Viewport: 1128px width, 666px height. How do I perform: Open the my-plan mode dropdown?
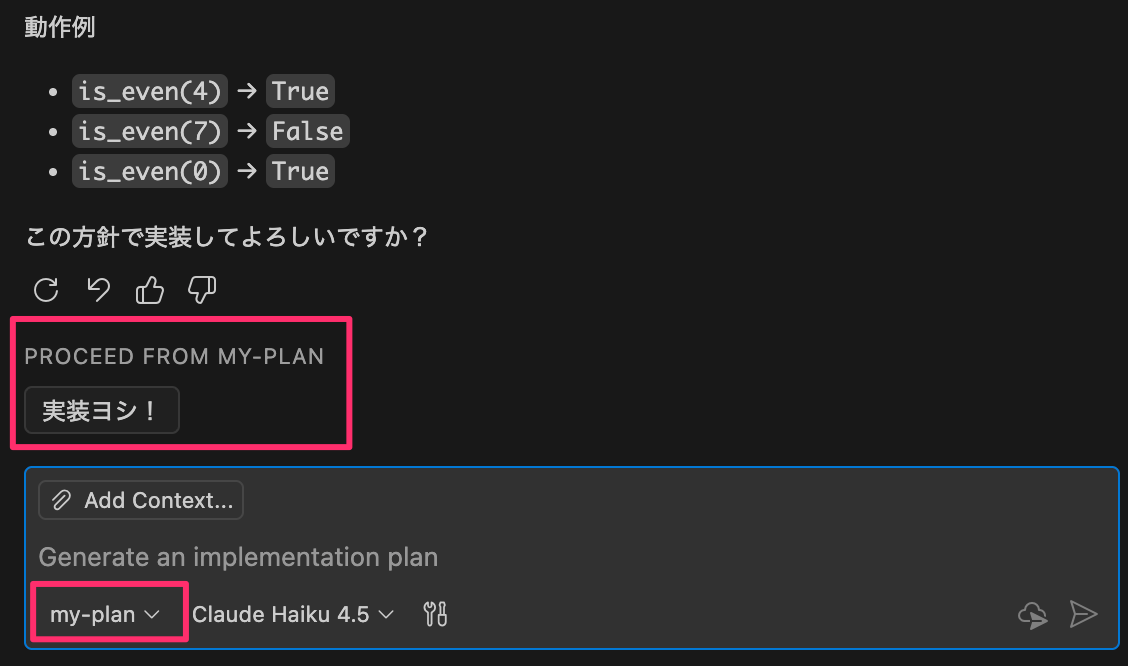pos(109,613)
